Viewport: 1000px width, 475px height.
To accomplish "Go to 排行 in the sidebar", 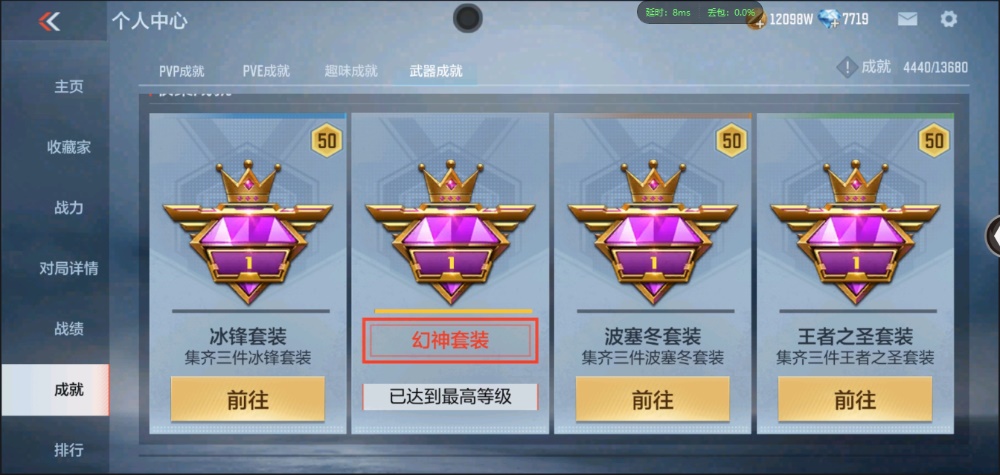I will [x=68, y=450].
